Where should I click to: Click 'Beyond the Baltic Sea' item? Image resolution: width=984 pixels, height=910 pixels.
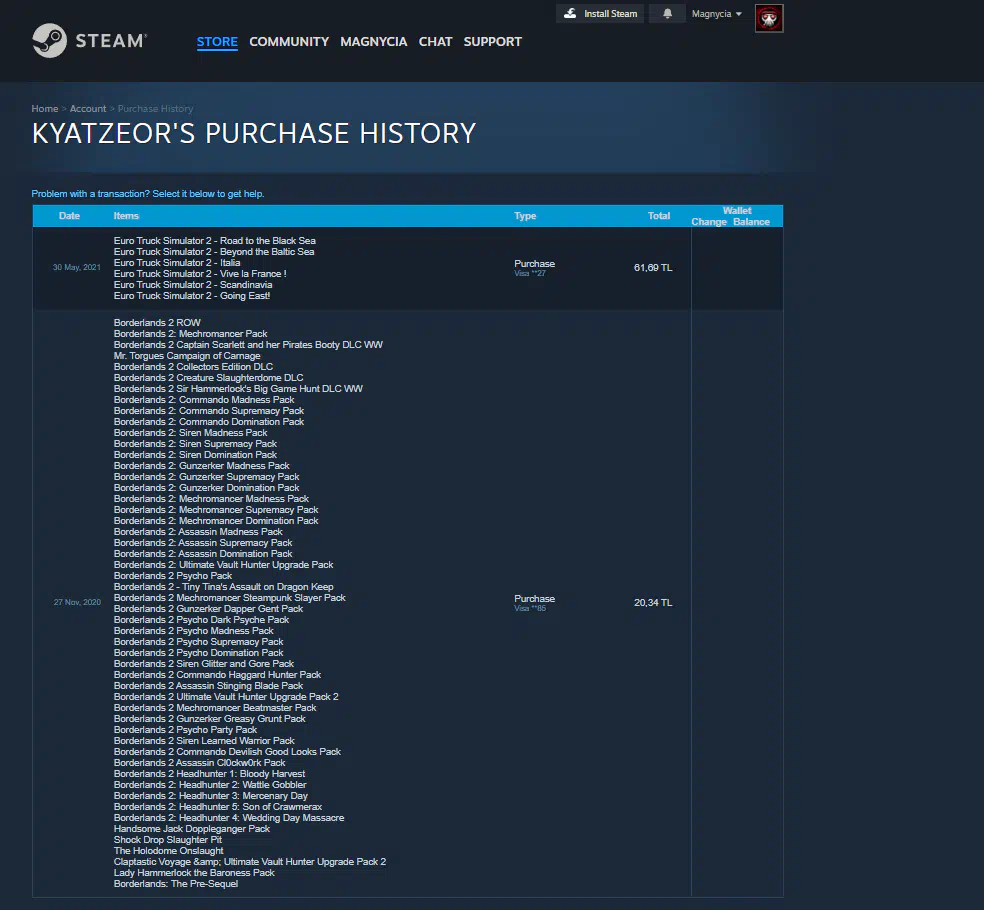(214, 252)
